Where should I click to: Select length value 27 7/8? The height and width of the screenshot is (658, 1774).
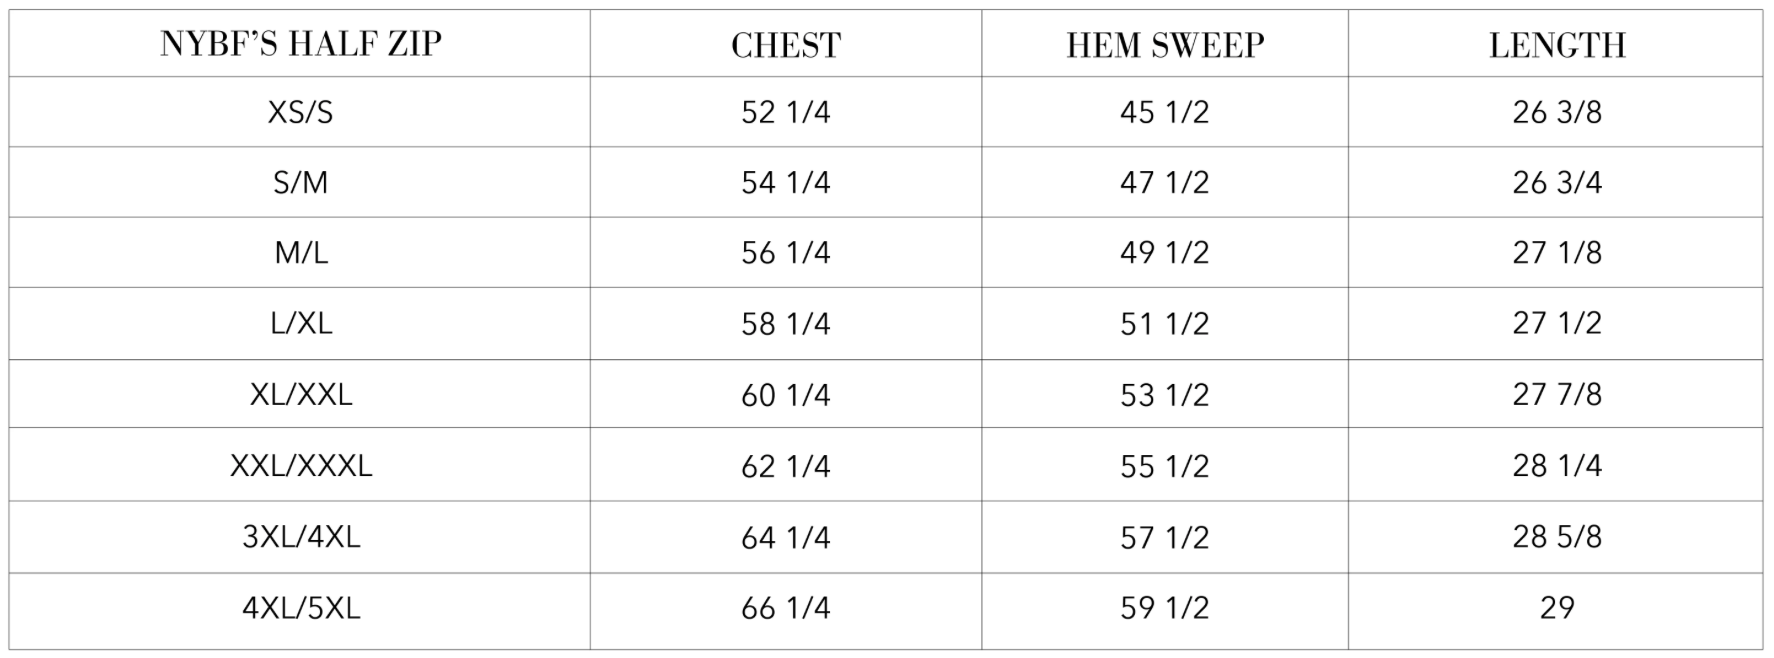pyautogui.click(x=1557, y=395)
